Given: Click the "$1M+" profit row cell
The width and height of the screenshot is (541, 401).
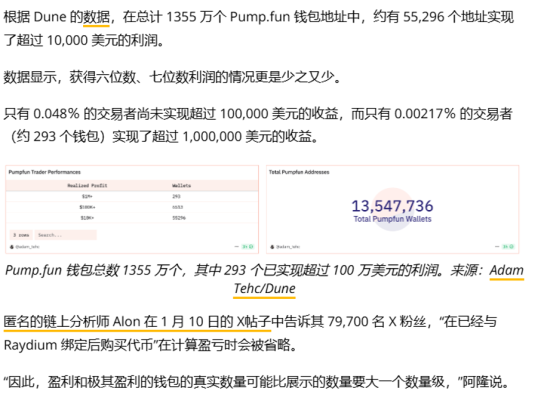Looking at the screenshot, I should pos(87,196).
